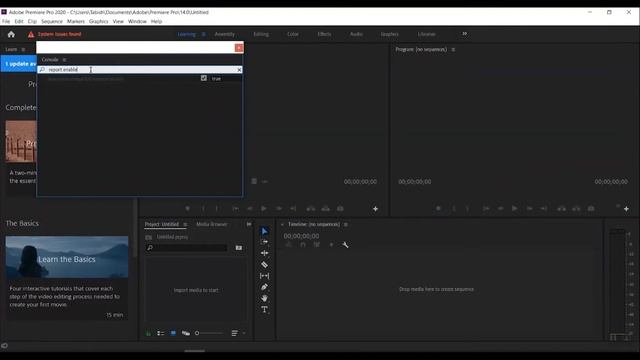Open Timeline display settings wrench
Screen dimensions: 640x360
[x=345, y=245]
